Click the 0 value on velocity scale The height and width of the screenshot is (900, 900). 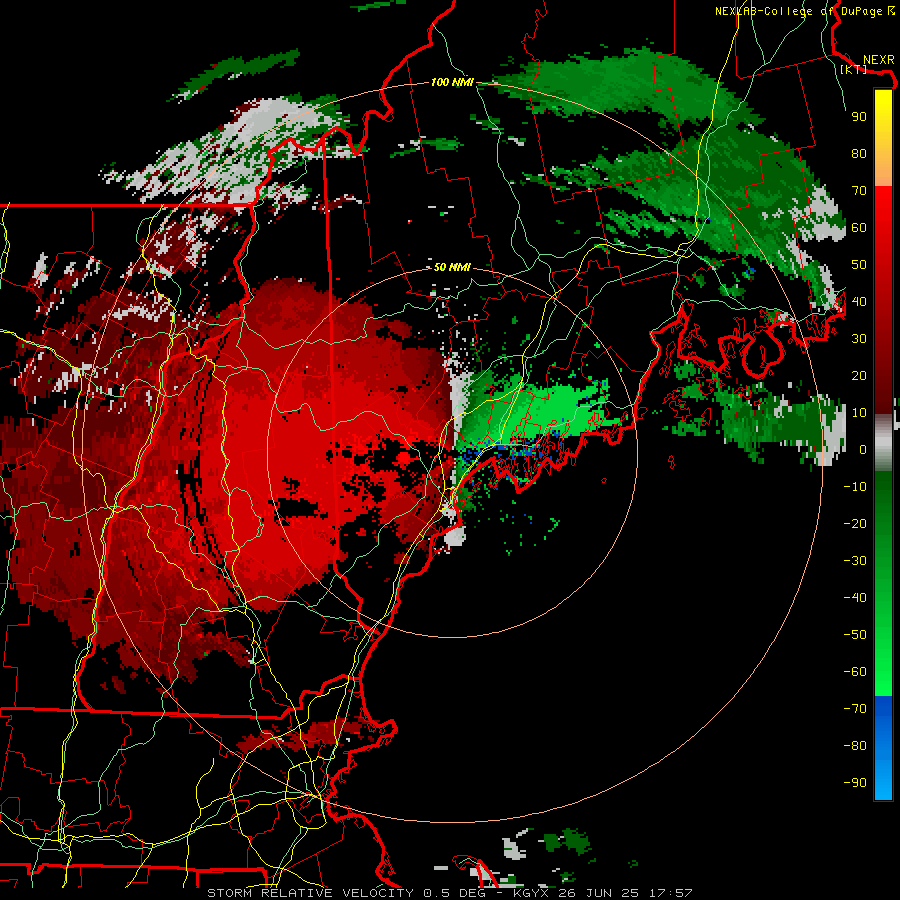[x=863, y=449]
